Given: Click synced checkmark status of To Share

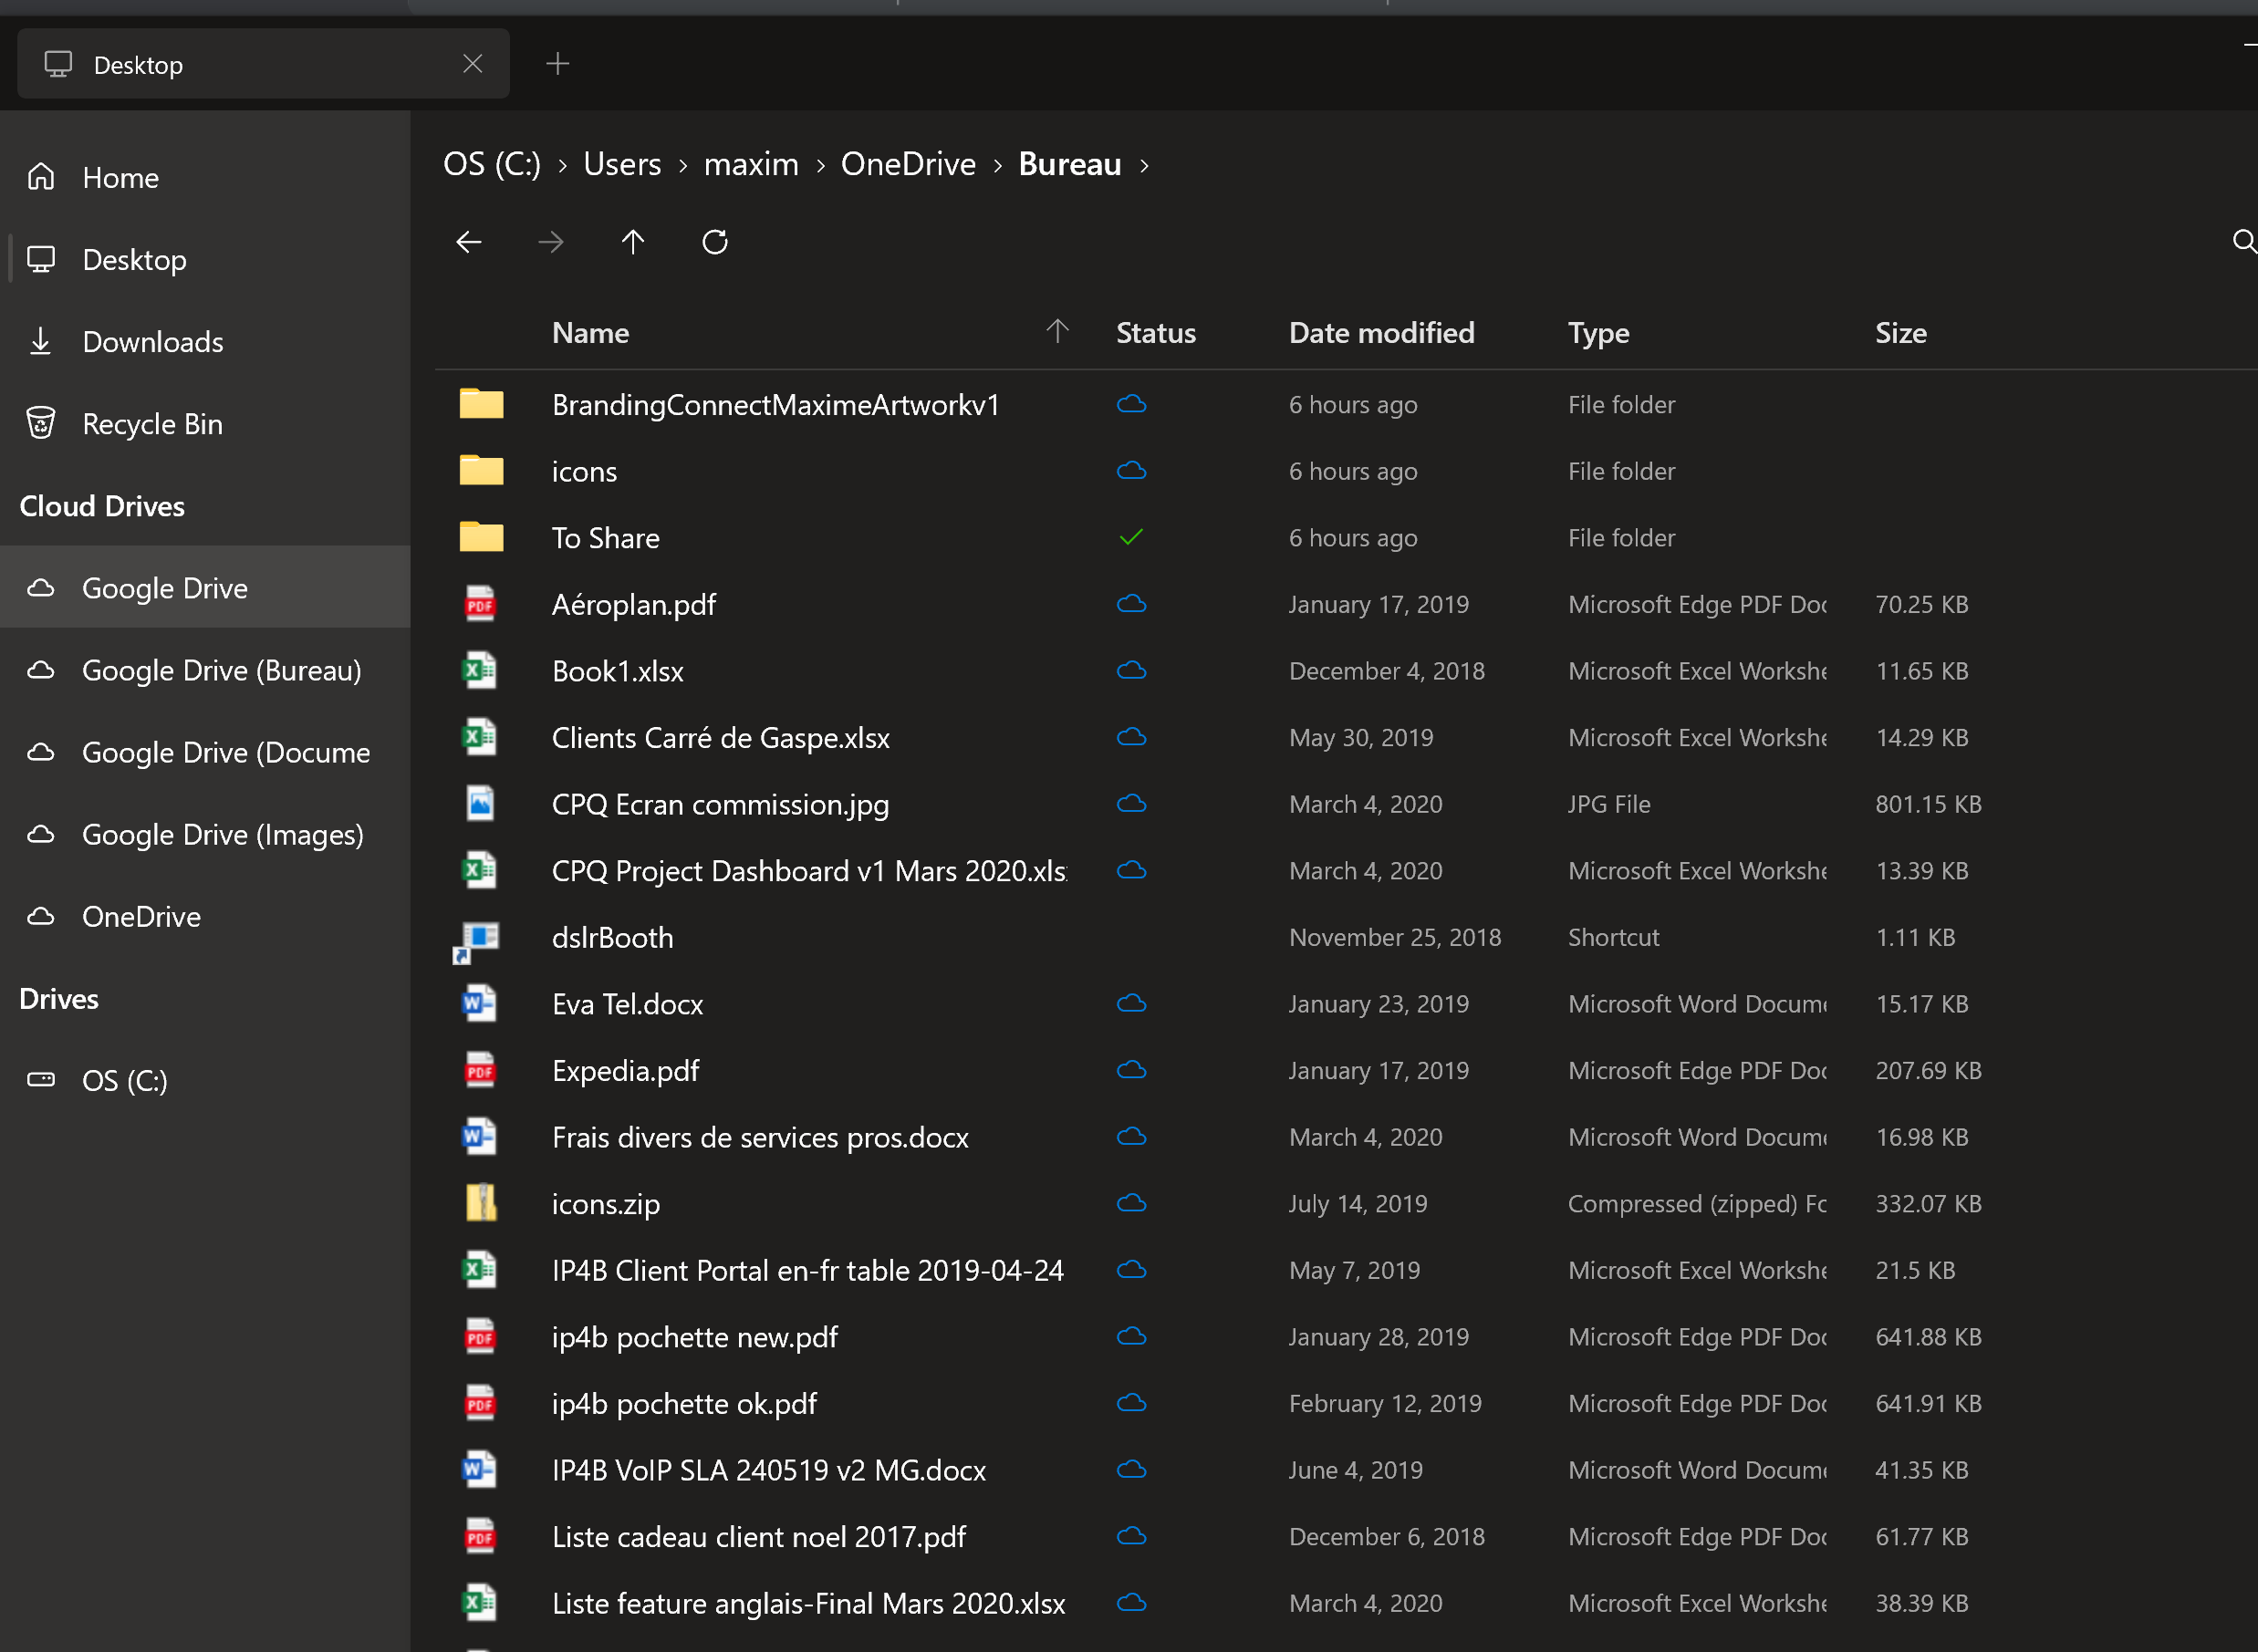Looking at the screenshot, I should click(1131, 537).
